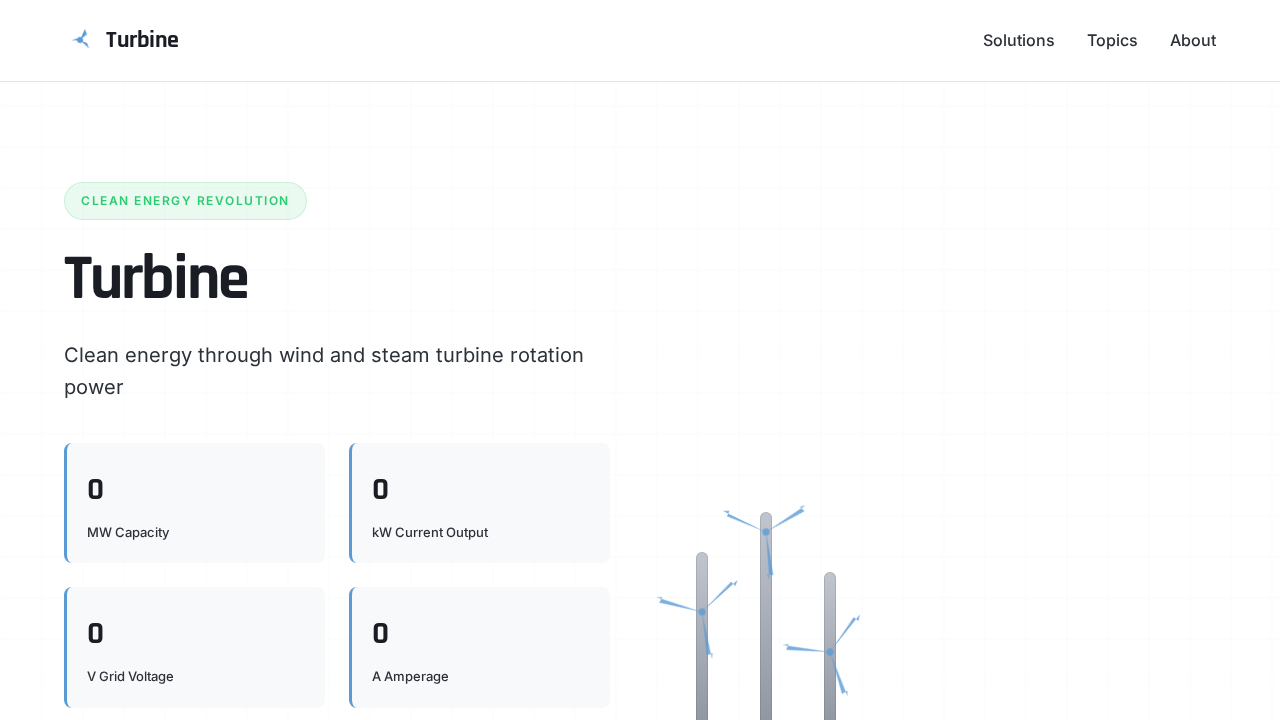Click the leftmost wind turbine's rotor hub
Image resolution: width=1280 pixels, height=720 pixels.
702,611
